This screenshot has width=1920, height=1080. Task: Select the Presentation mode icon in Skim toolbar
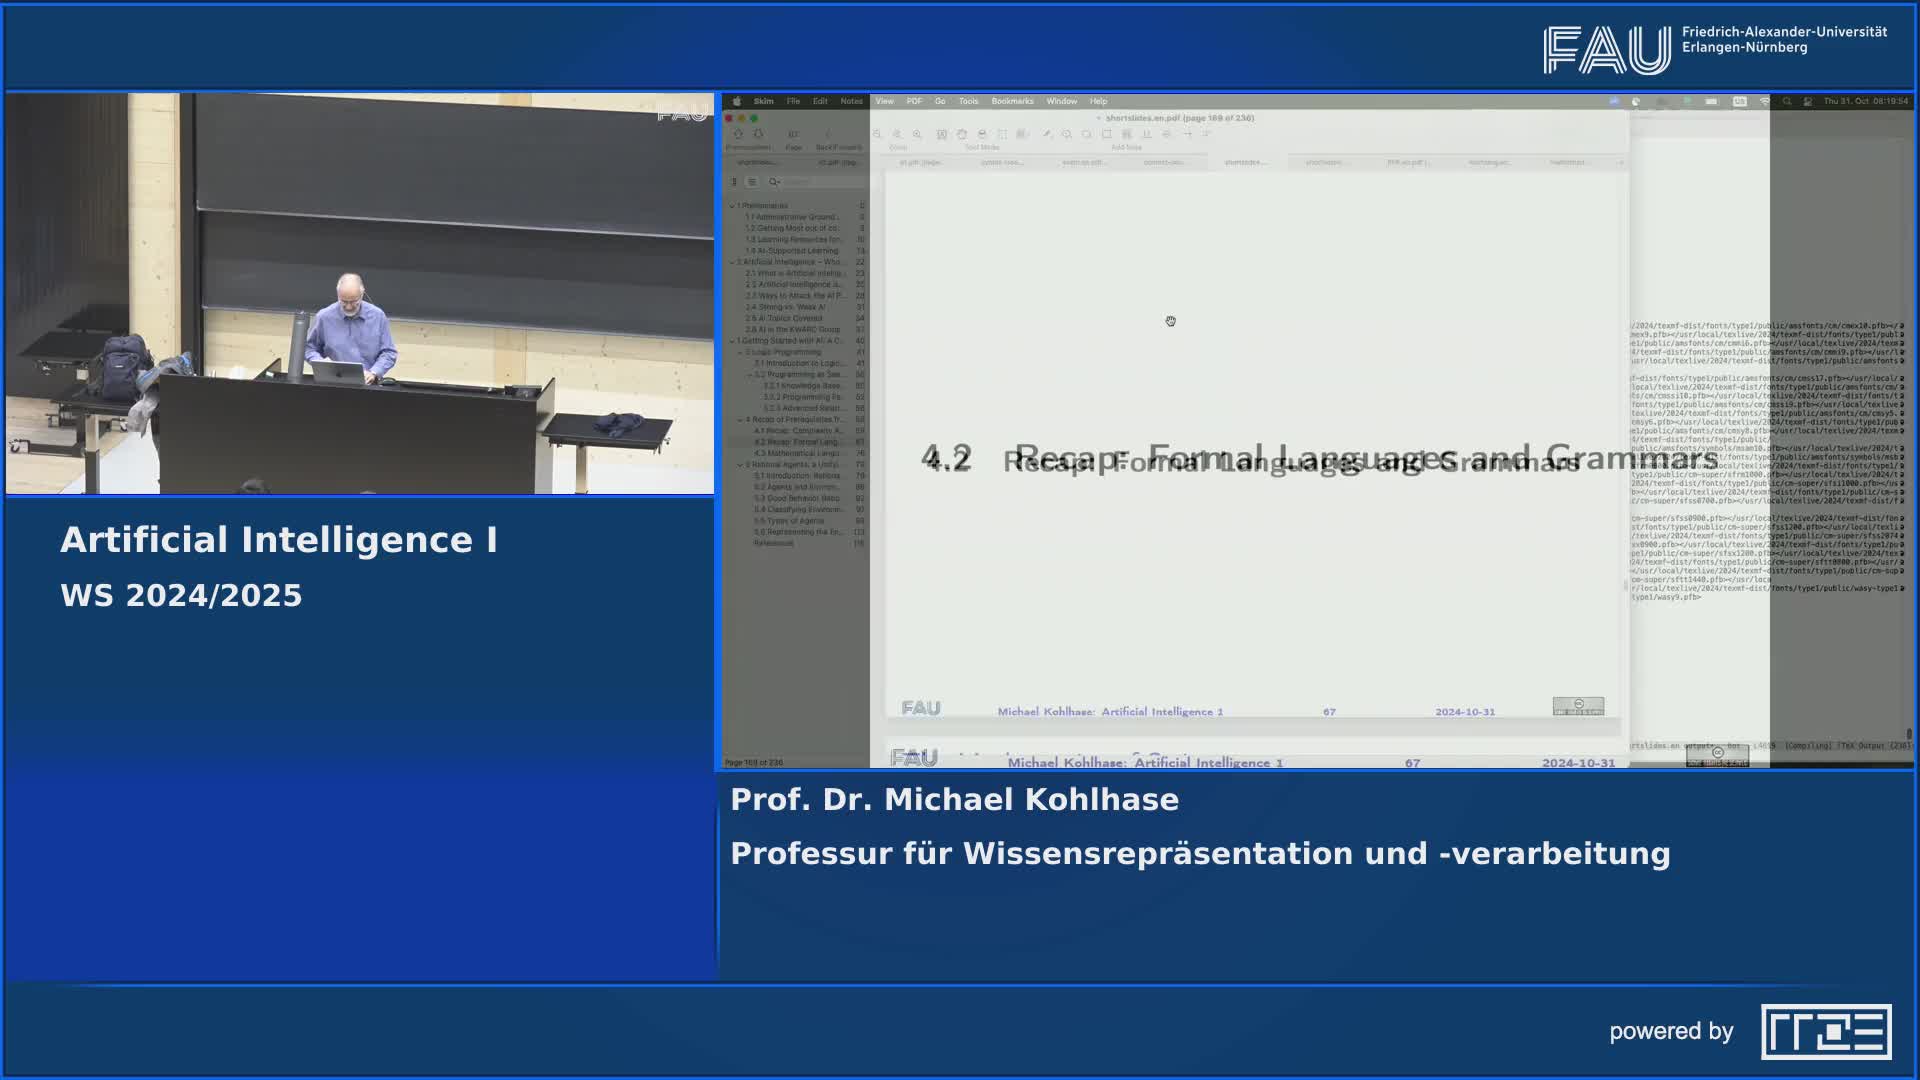click(x=738, y=132)
